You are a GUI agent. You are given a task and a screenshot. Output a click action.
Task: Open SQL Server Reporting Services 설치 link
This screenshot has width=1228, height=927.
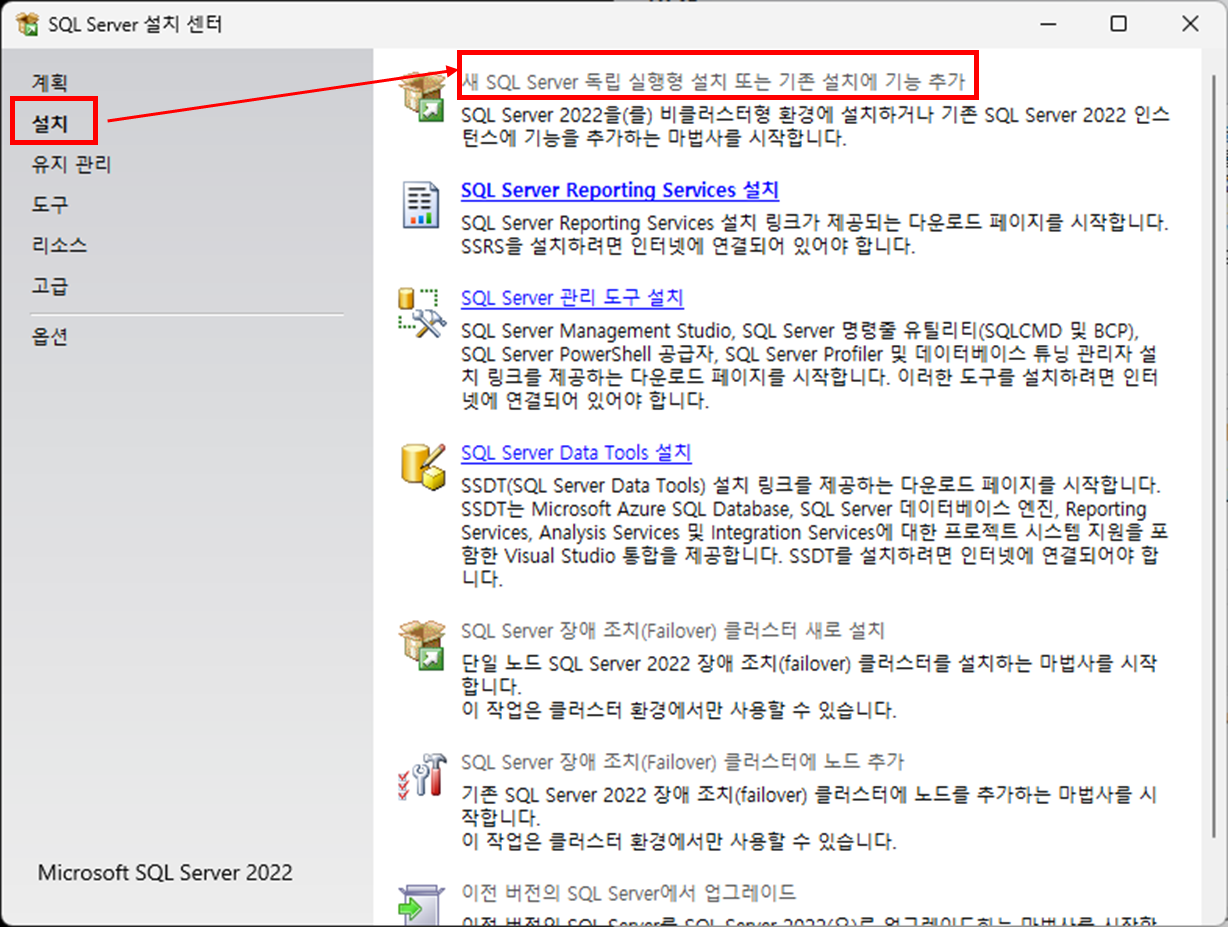pyautogui.click(x=620, y=190)
